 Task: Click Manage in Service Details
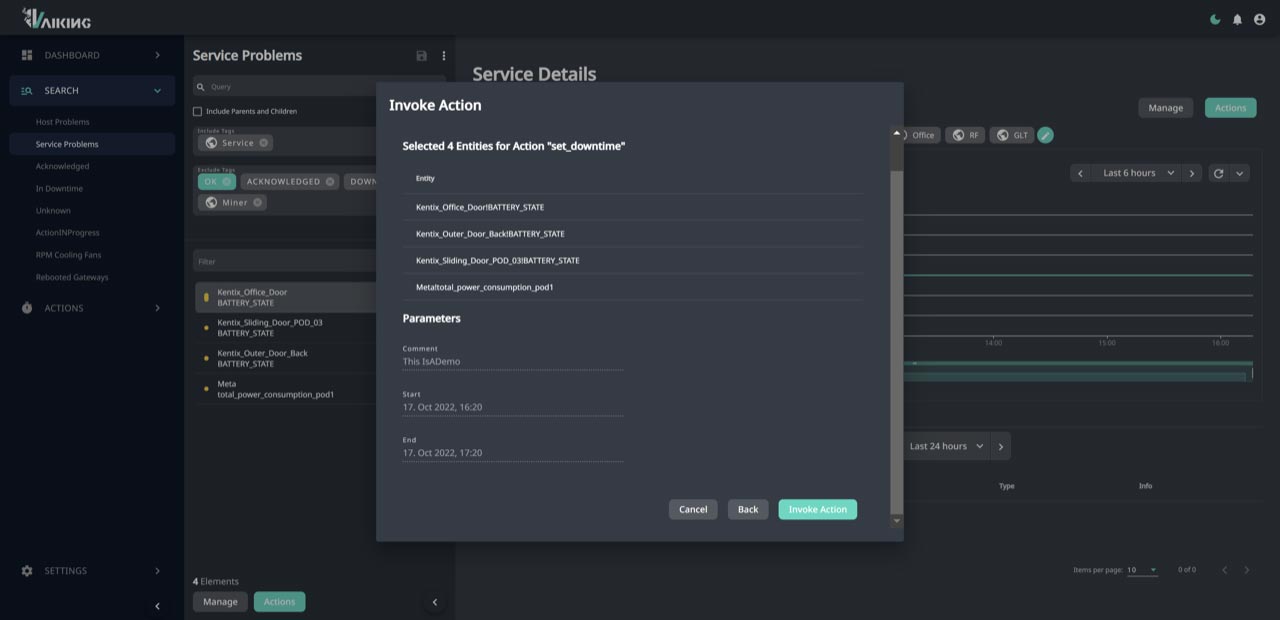click(1165, 108)
